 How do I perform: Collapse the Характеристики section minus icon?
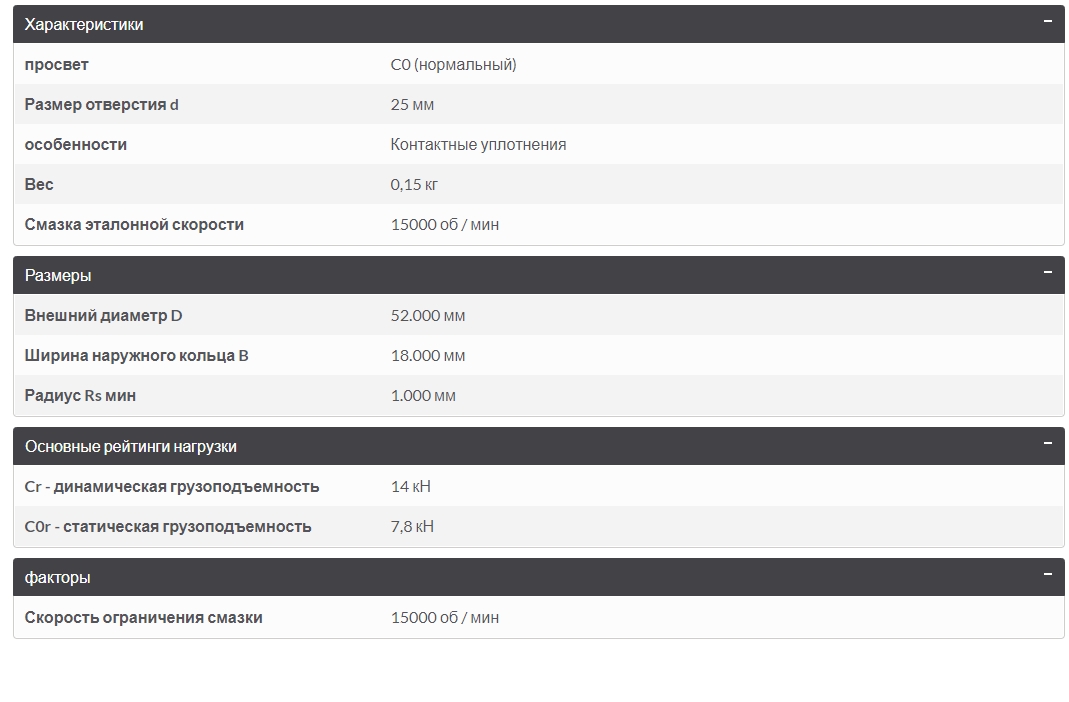pos(1048,21)
